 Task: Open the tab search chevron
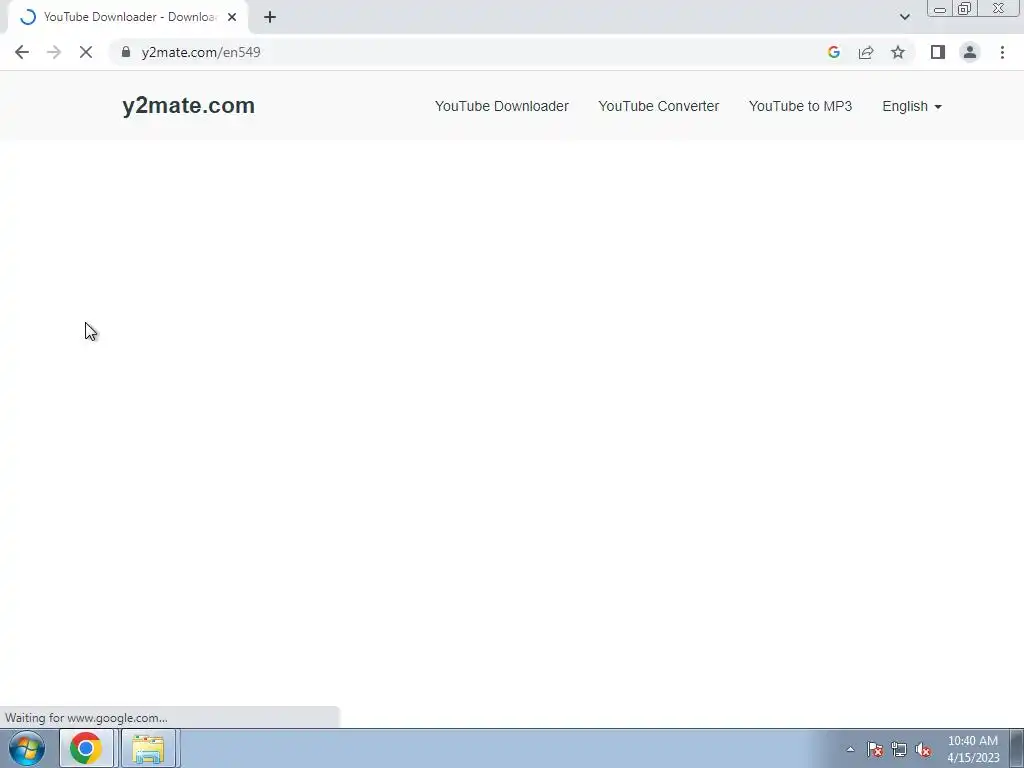tap(904, 17)
